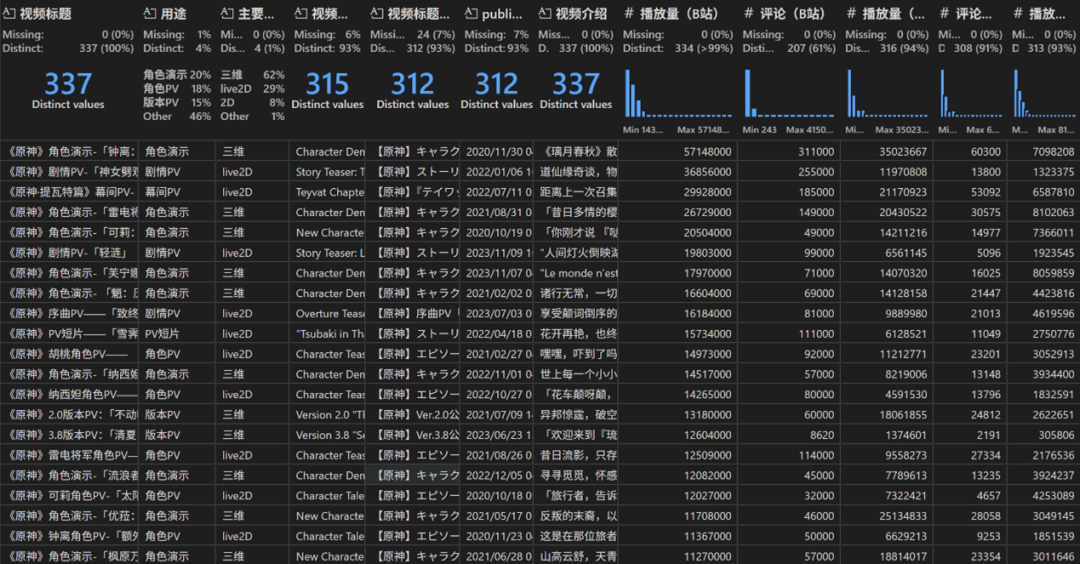Viewport: 1080px width, 564px height.
Task: Click the # icon of the rightmost column
Action: 1019,14
